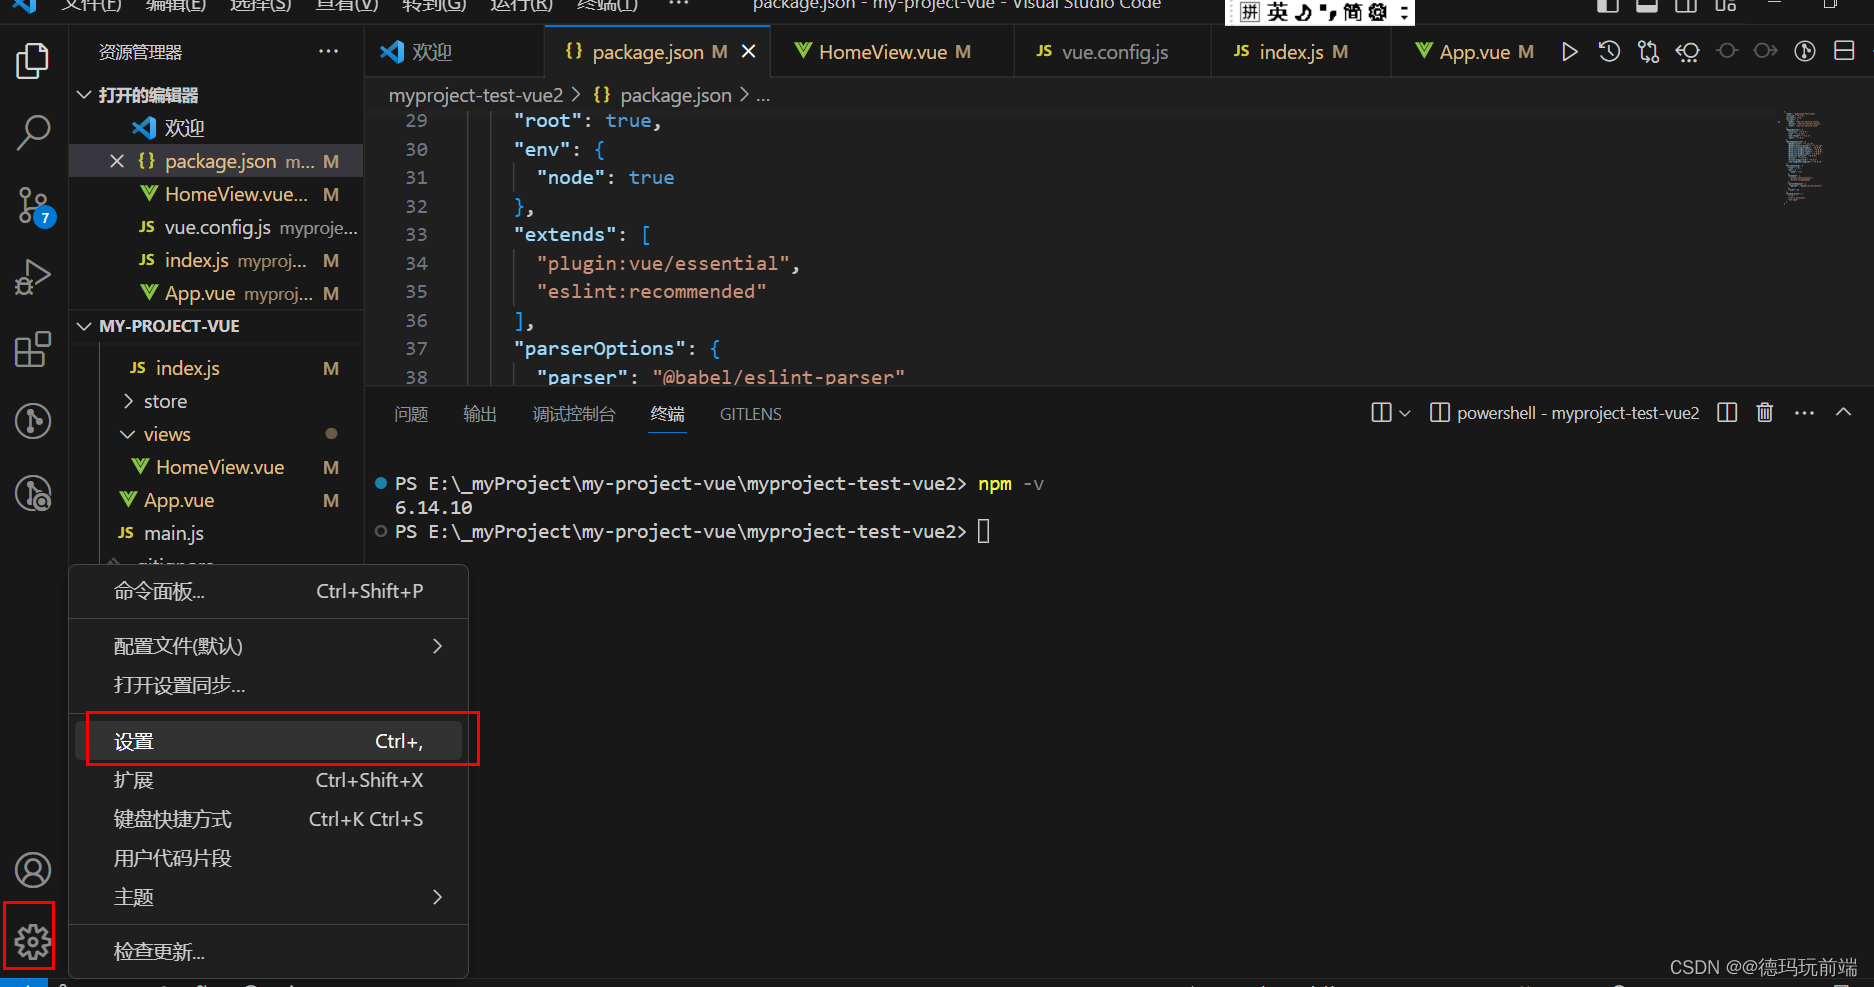Click the compare changes icon in editor toolbar

(x=1648, y=52)
